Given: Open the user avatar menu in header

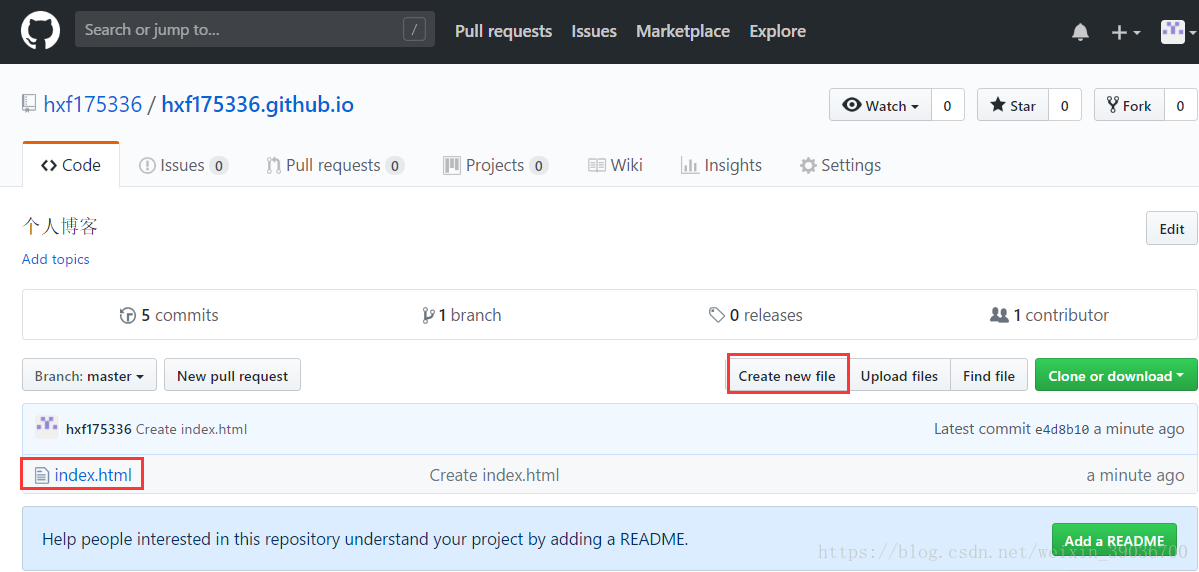Looking at the screenshot, I should (1178, 31).
